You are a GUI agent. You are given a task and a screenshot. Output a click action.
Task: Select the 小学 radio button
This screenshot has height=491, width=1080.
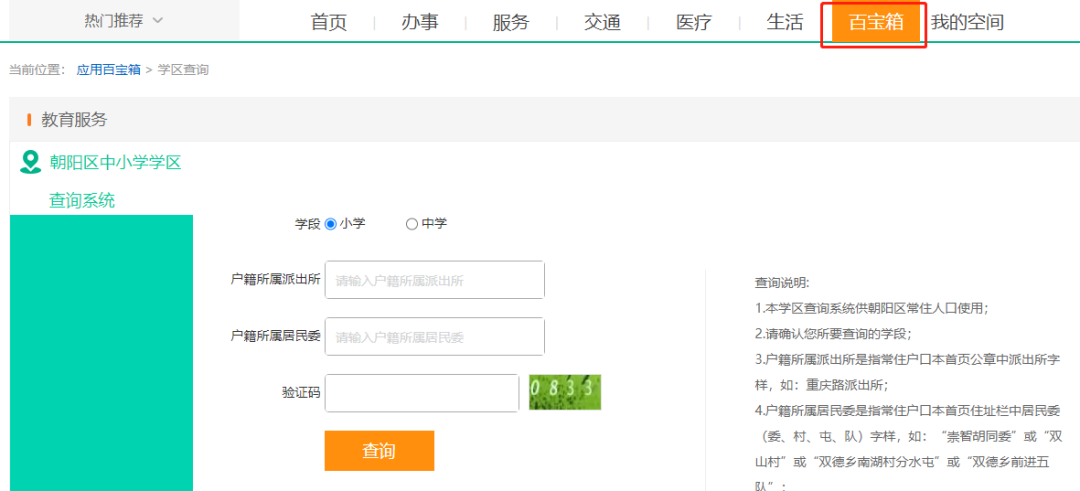tap(331, 224)
